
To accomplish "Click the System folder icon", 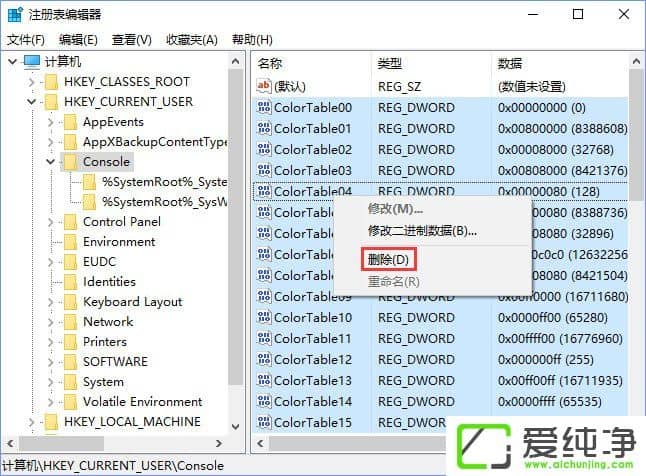I will tap(70, 382).
